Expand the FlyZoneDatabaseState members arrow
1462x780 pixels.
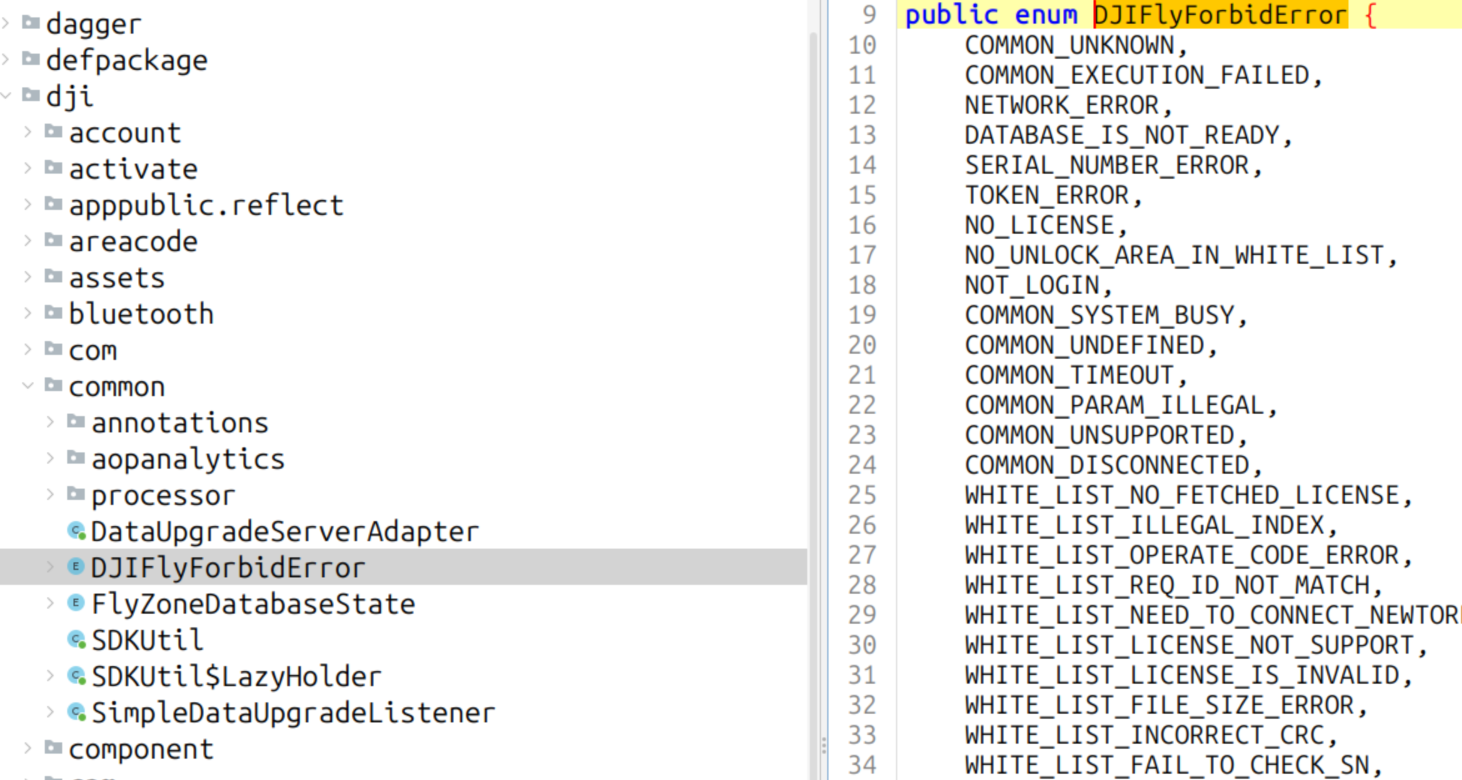click(51, 603)
